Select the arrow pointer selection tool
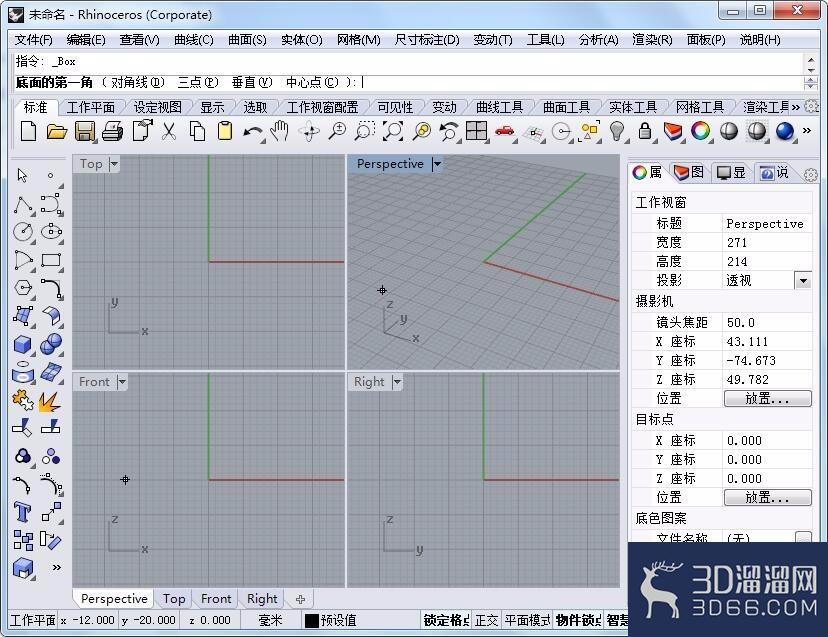 click(x=22, y=175)
